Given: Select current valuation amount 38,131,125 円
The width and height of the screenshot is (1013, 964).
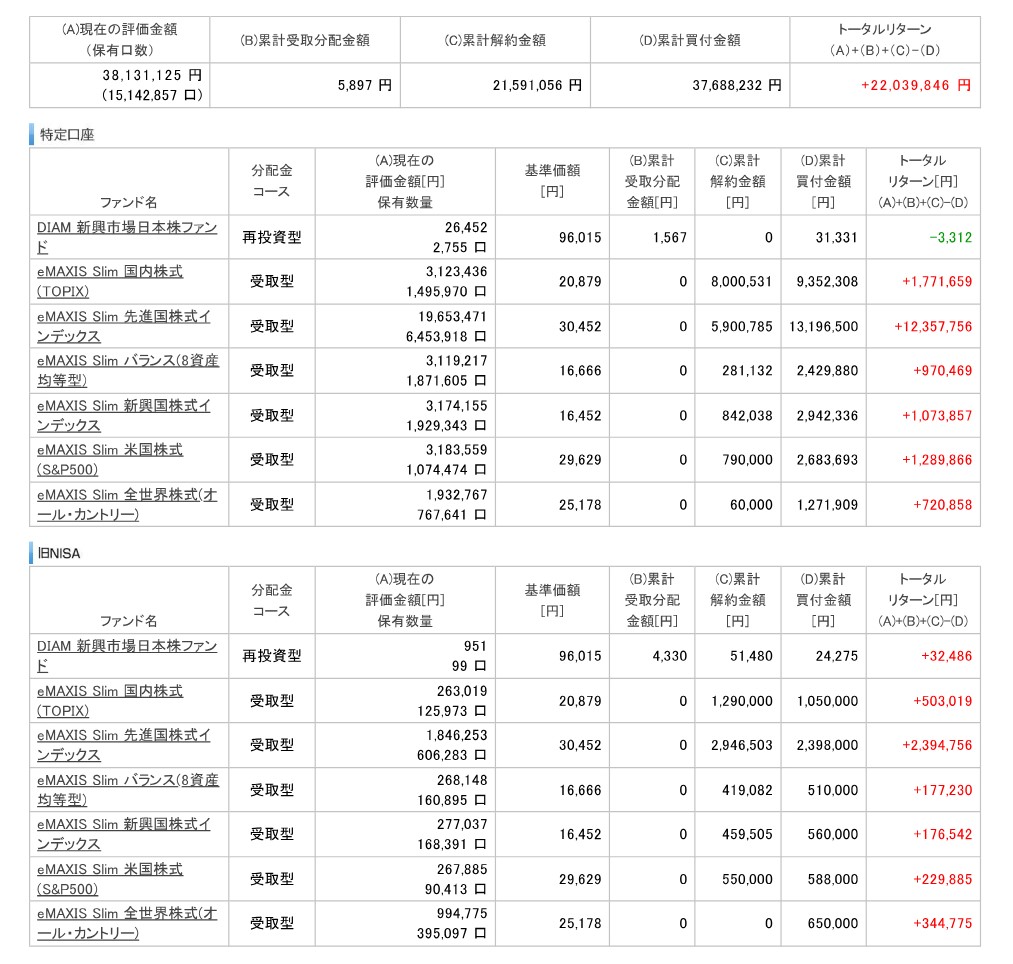Looking at the screenshot, I should (x=152, y=76).
